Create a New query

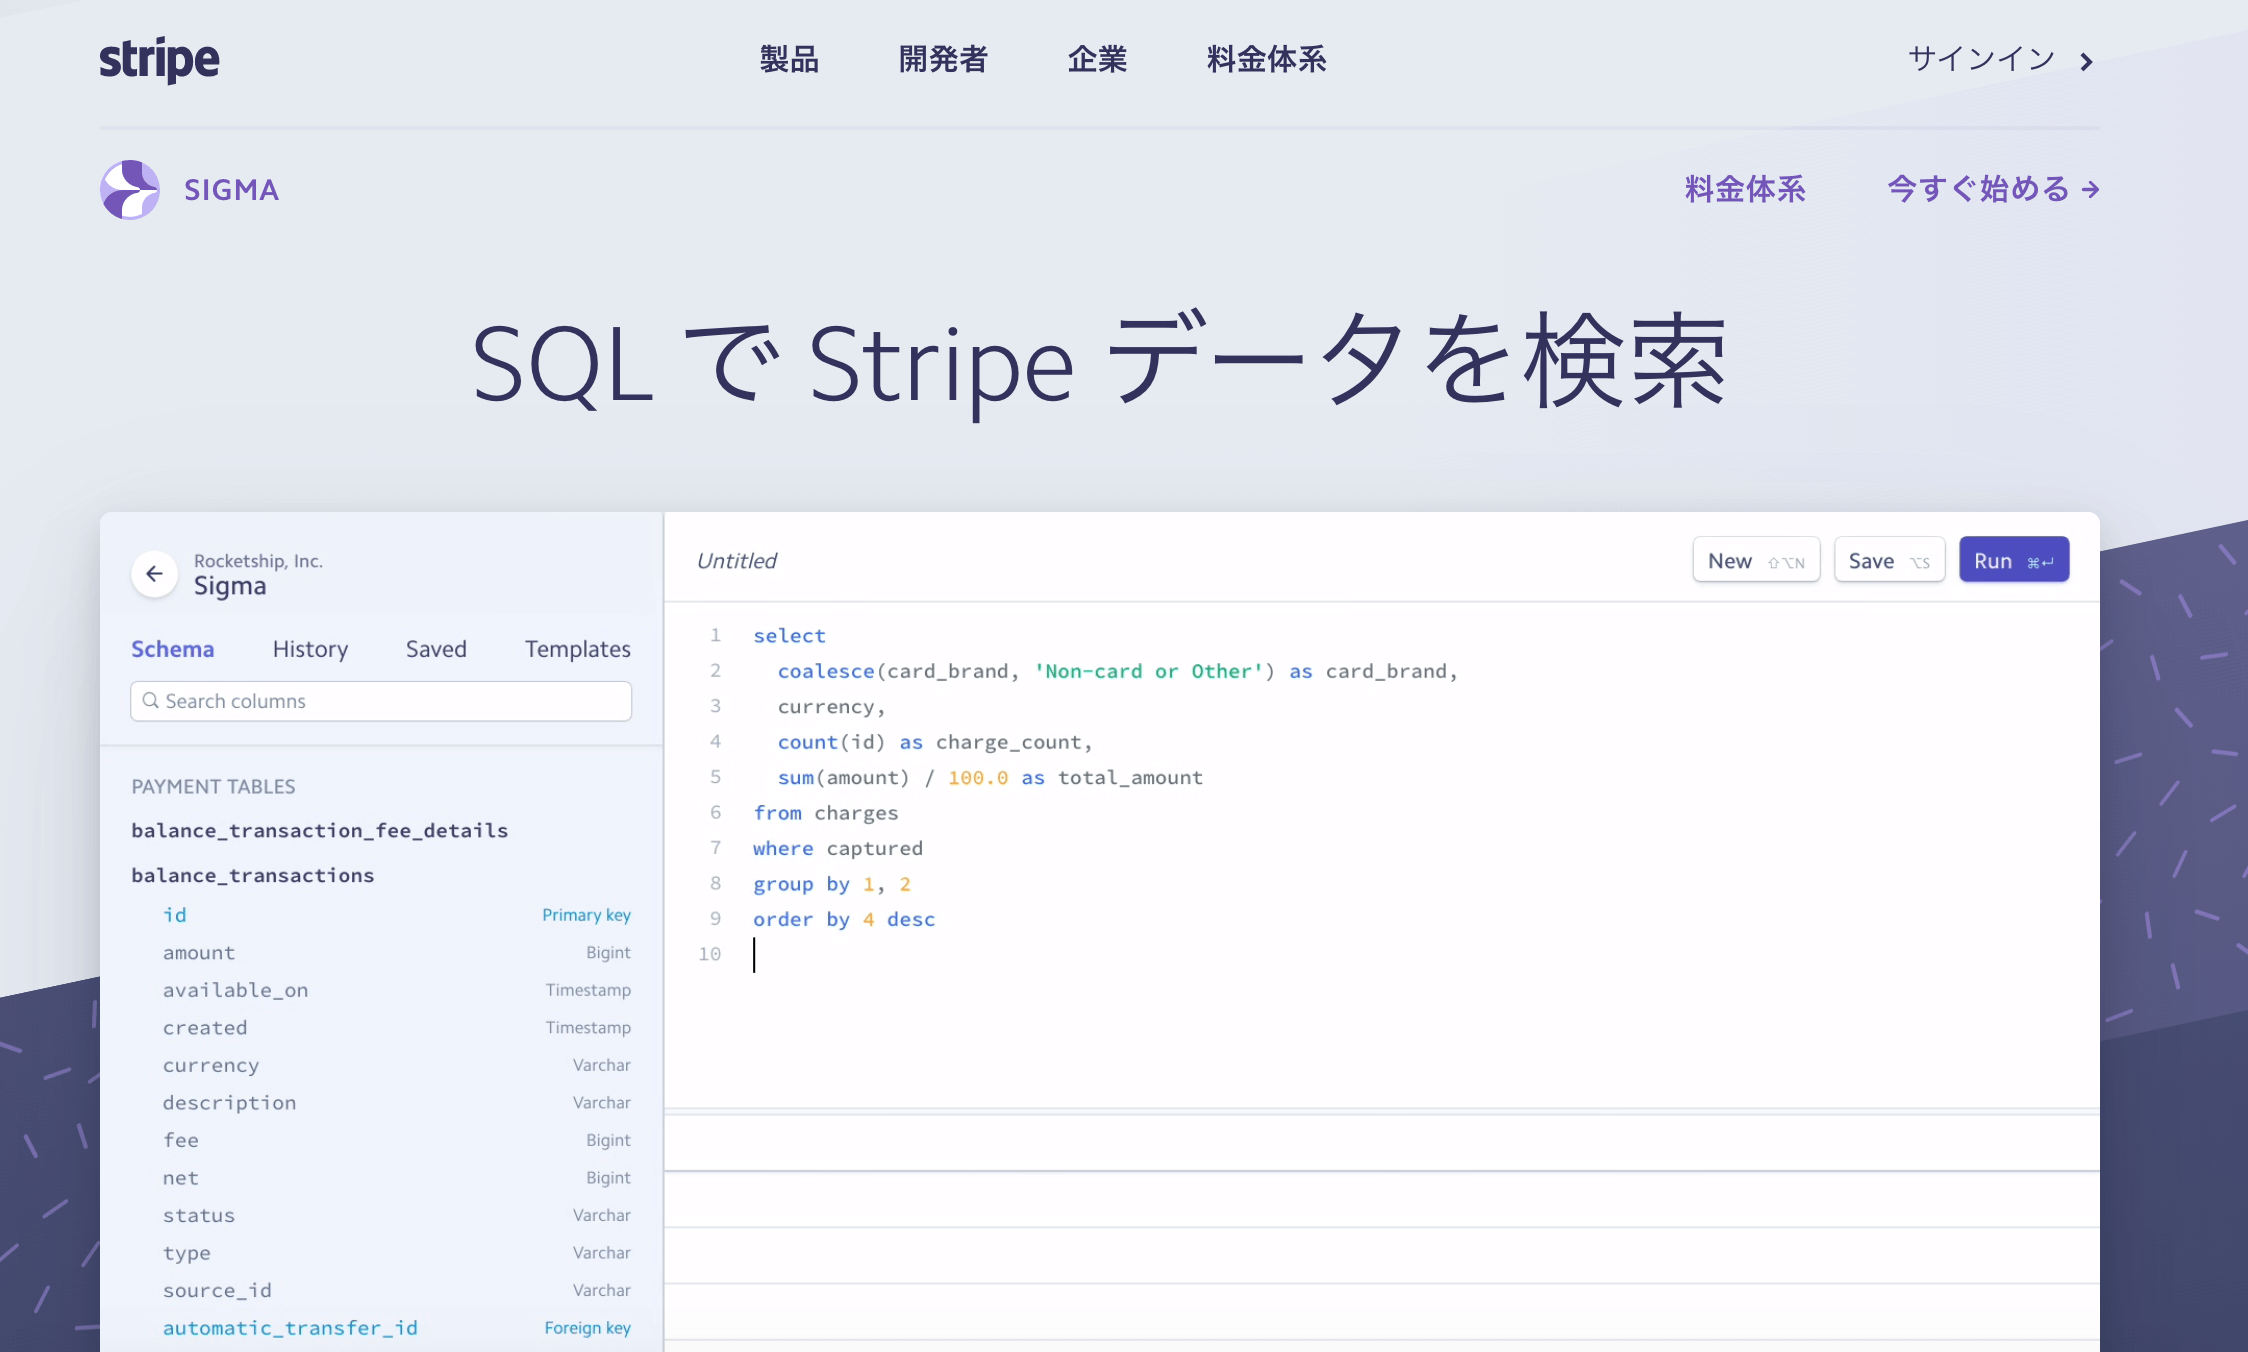coord(1755,560)
